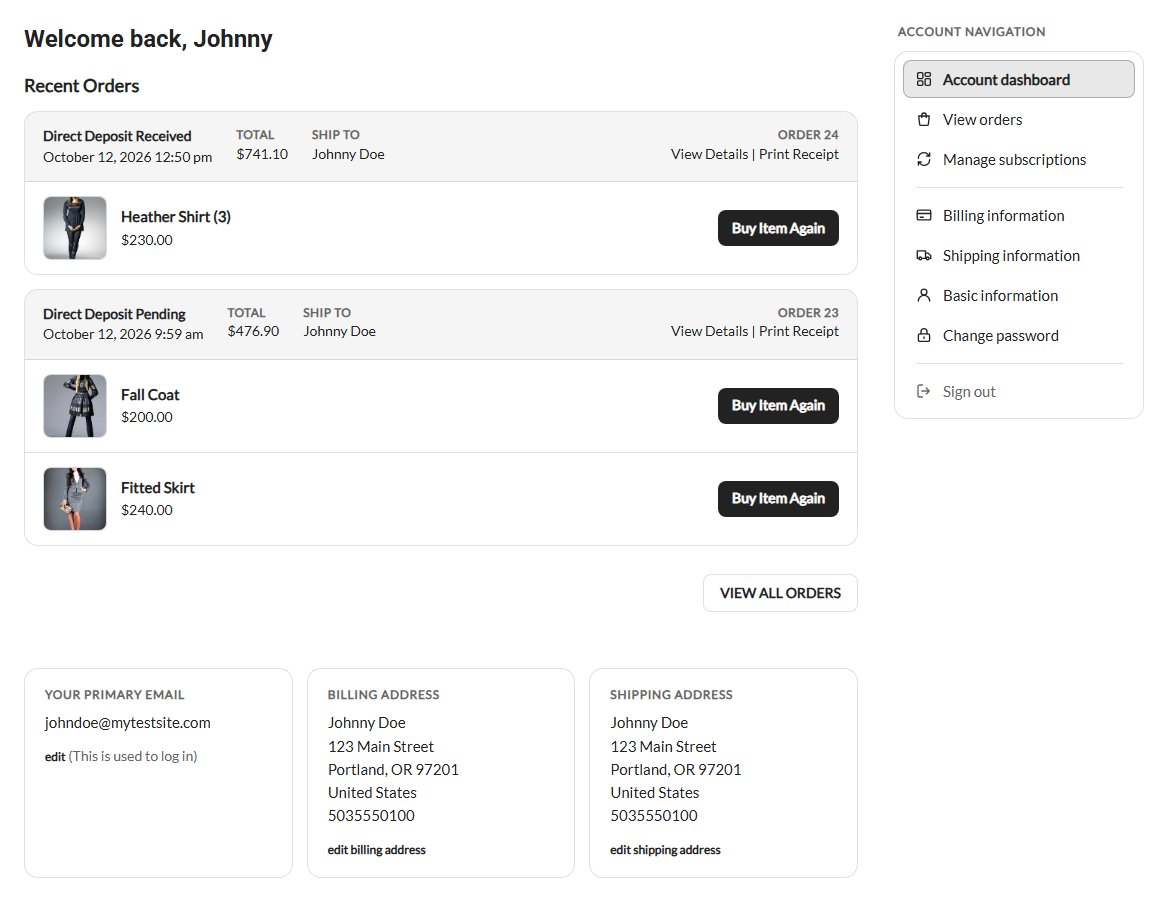The width and height of the screenshot is (1168, 902).
Task: View Details for Order 23
Action: pos(709,331)
